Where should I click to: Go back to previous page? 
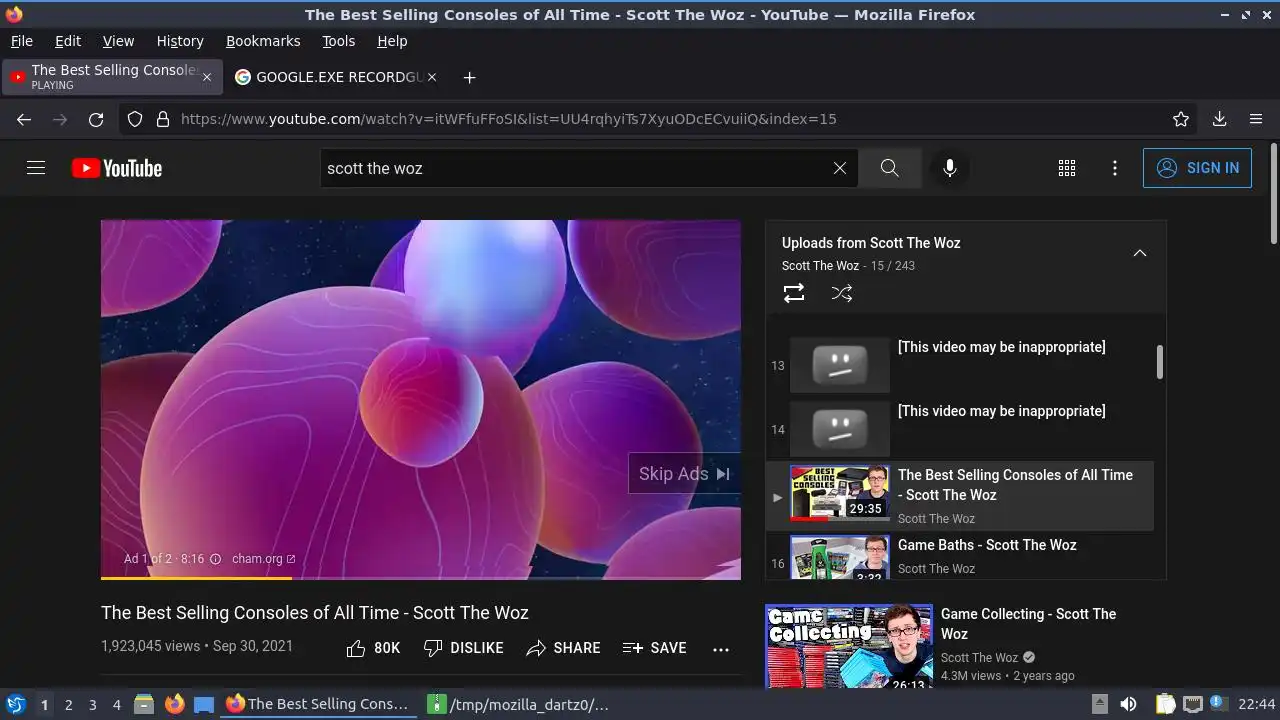coord(24,119)
